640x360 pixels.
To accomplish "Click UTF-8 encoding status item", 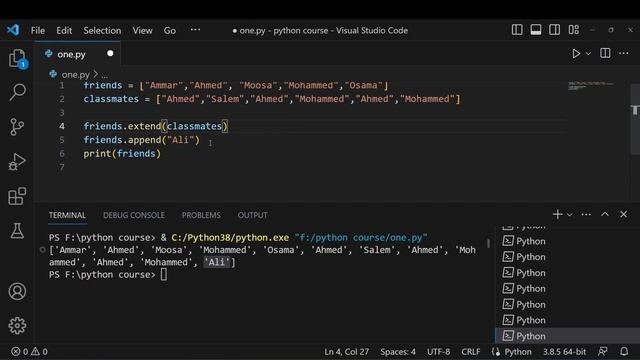I will [438, 351].
